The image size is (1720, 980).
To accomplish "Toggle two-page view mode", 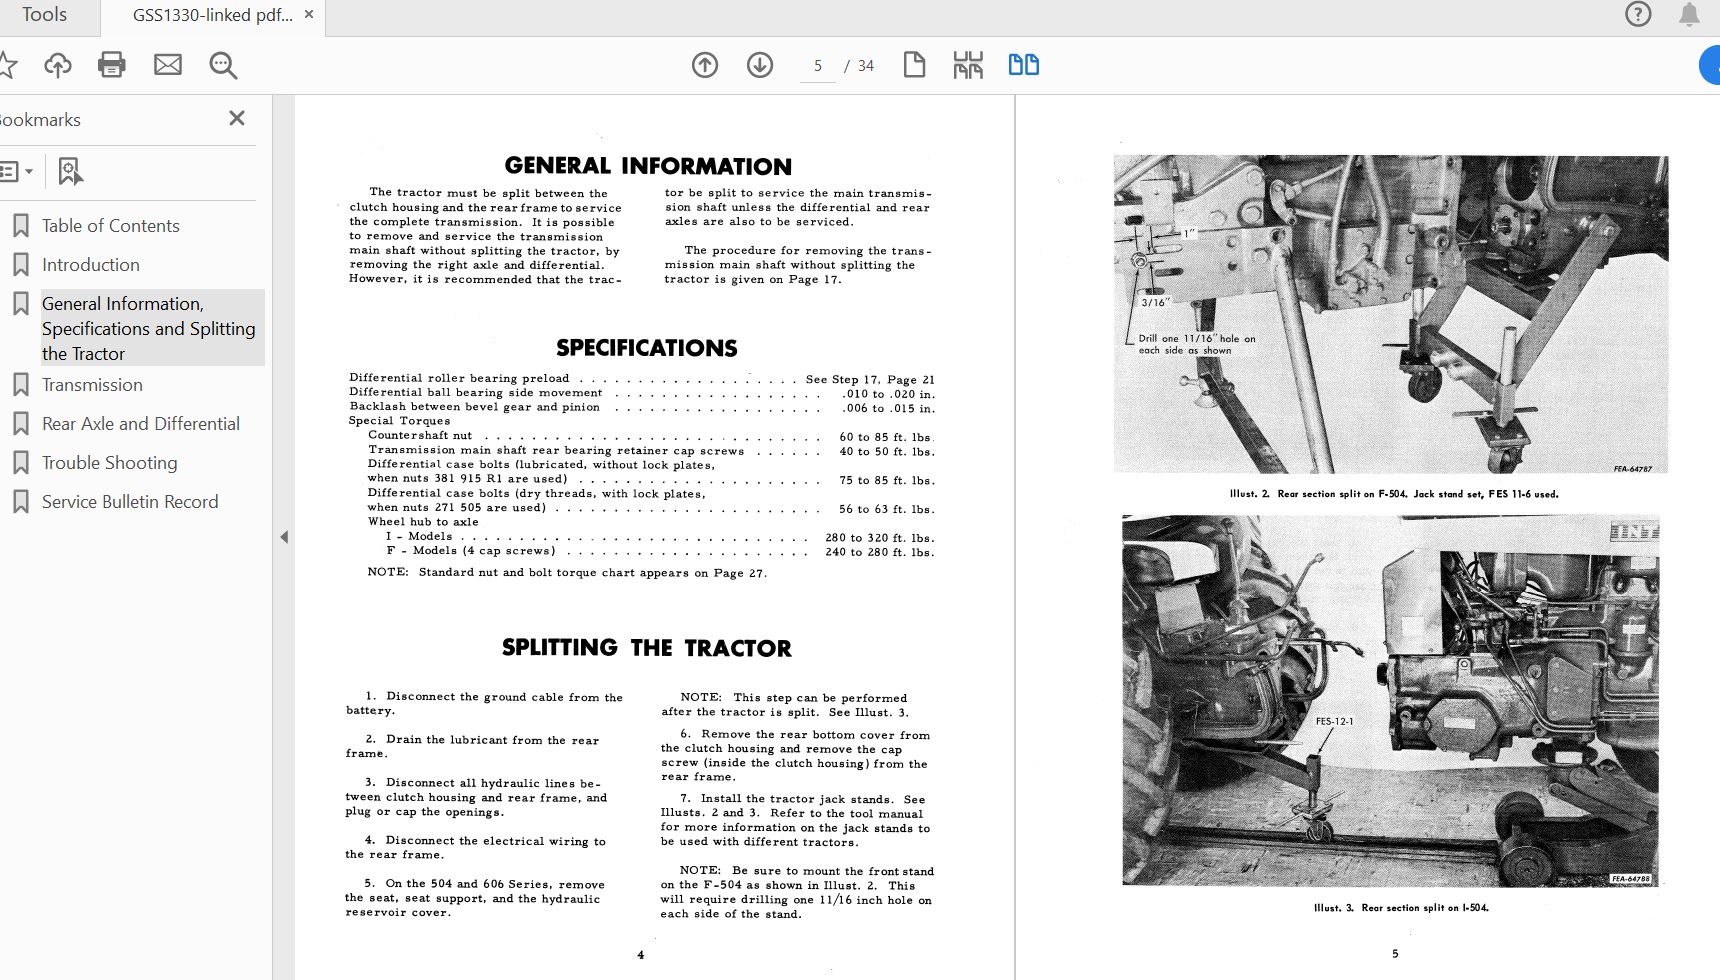I will (1023, 66).
